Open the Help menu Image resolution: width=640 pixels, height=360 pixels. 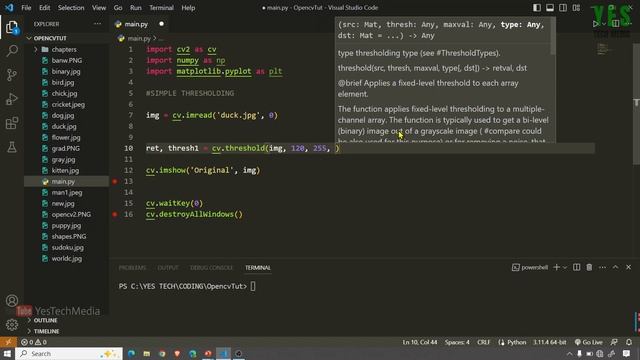point(188,8)
